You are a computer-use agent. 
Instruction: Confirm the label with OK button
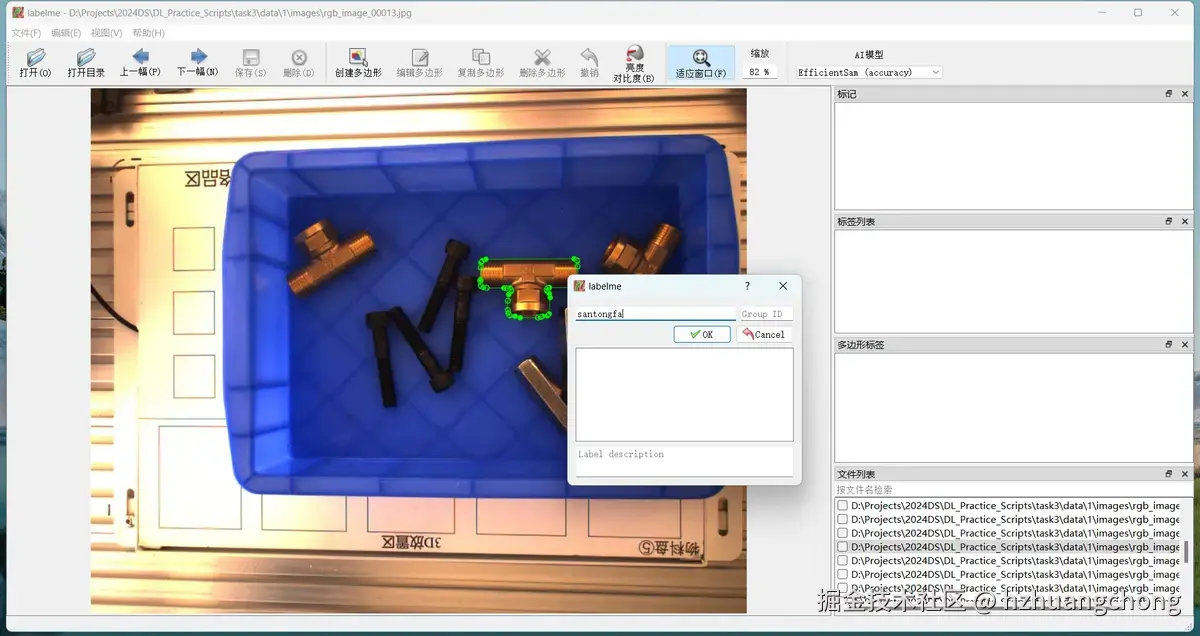[x=702, y=334]
